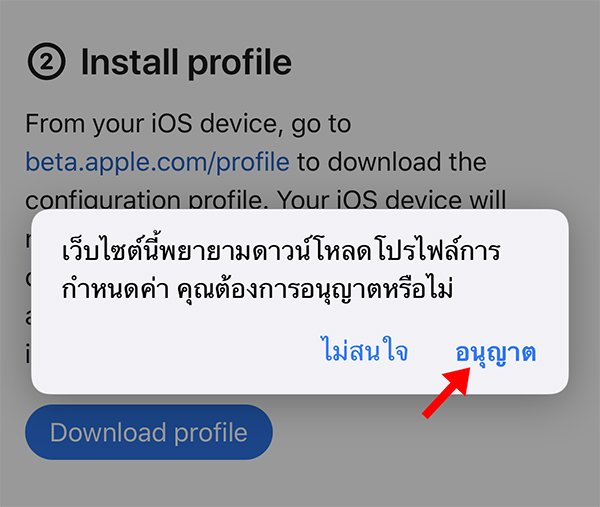600x507 pixels.
Task: Click the line configuration profile. Your iOS device will
Action: point(266,199)
